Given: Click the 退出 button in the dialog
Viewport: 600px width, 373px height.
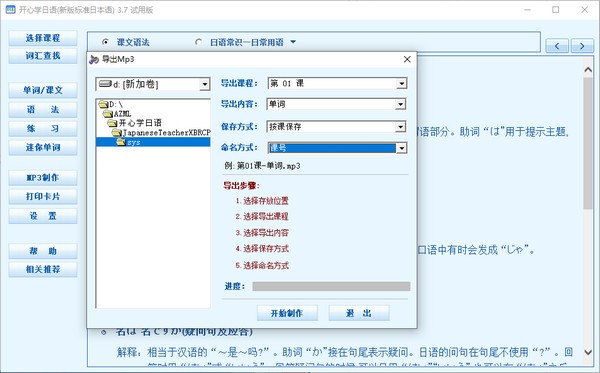Looking at the screenshot, I should [359, 313].
